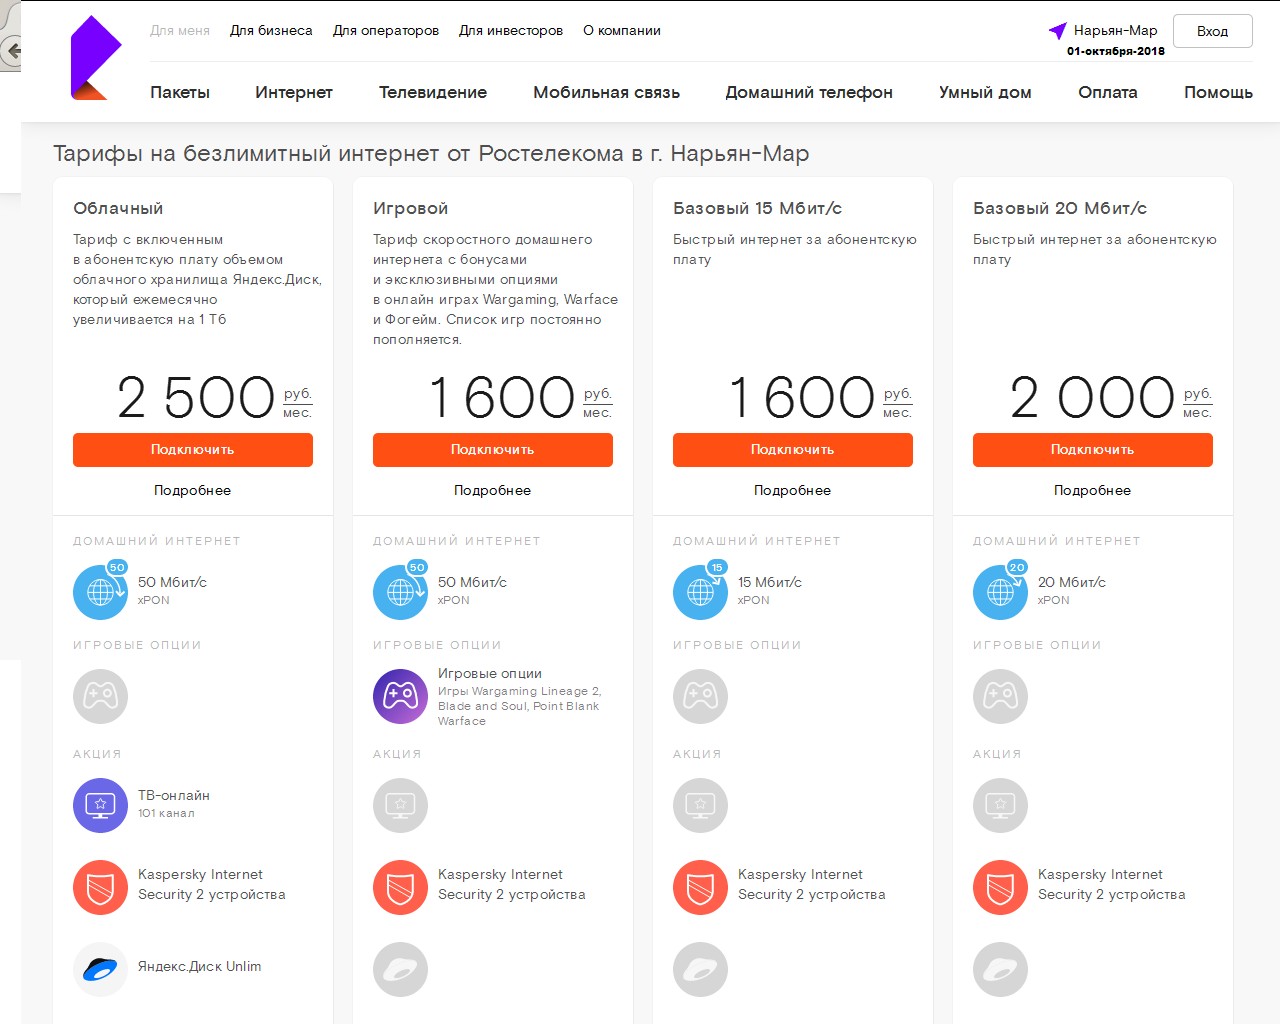The image size is (1280, 1024).
Task: Click the 2 000 price in Базовый 20
Action: (1092, 397)
